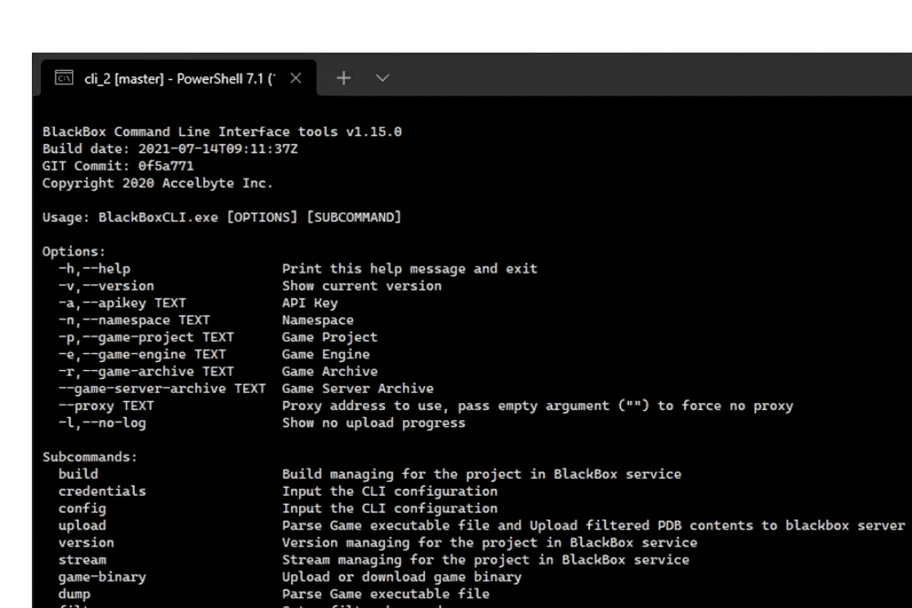Click the --proxy TEXT option

(106, 406)
